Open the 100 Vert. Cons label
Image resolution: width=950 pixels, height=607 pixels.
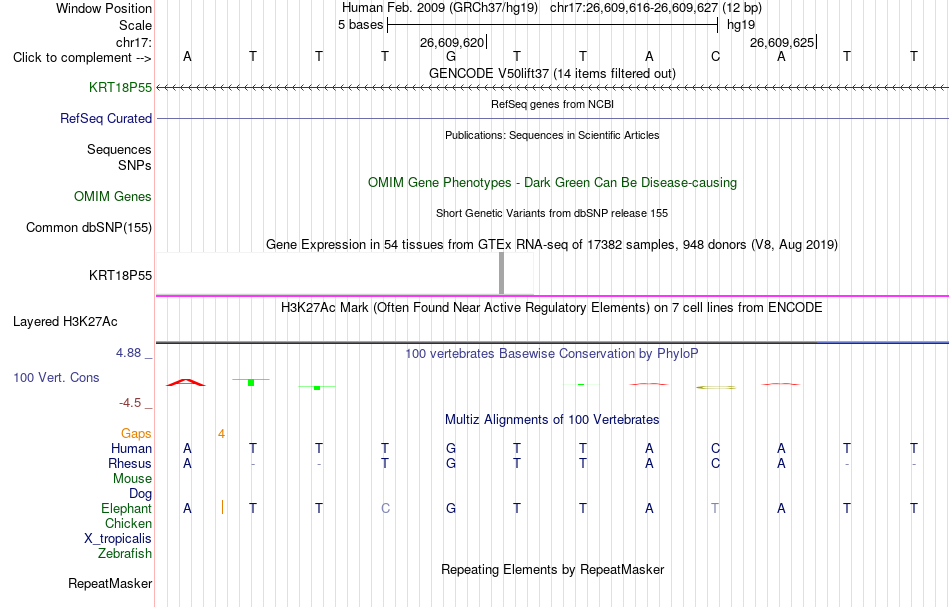tap(56, 377)
